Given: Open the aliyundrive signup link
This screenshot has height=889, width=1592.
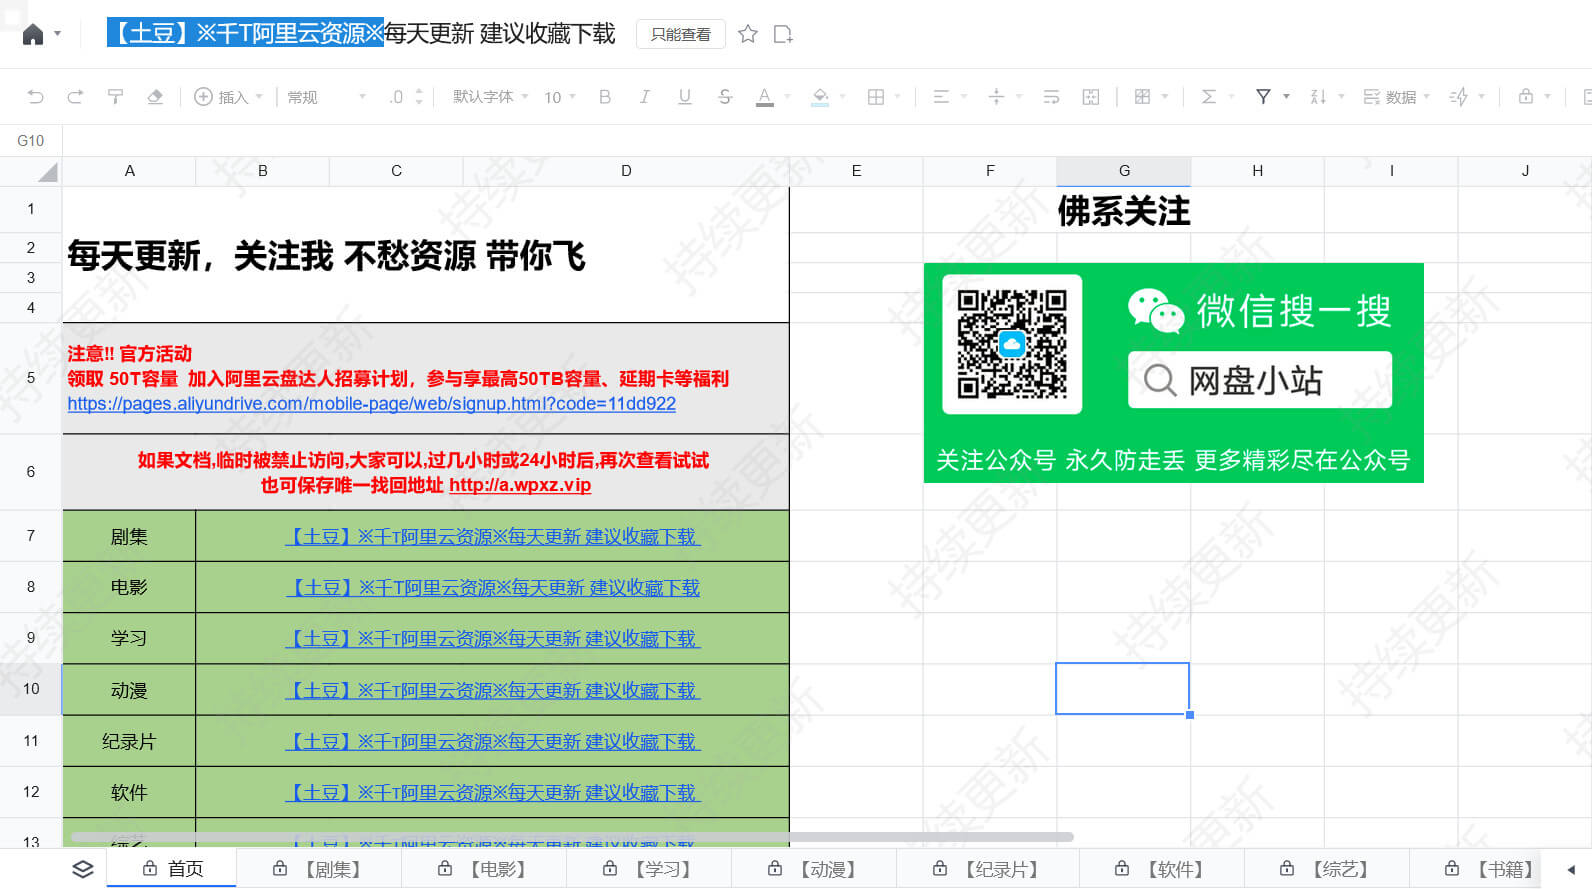Looking at the screenshot, I should [371, 404].
